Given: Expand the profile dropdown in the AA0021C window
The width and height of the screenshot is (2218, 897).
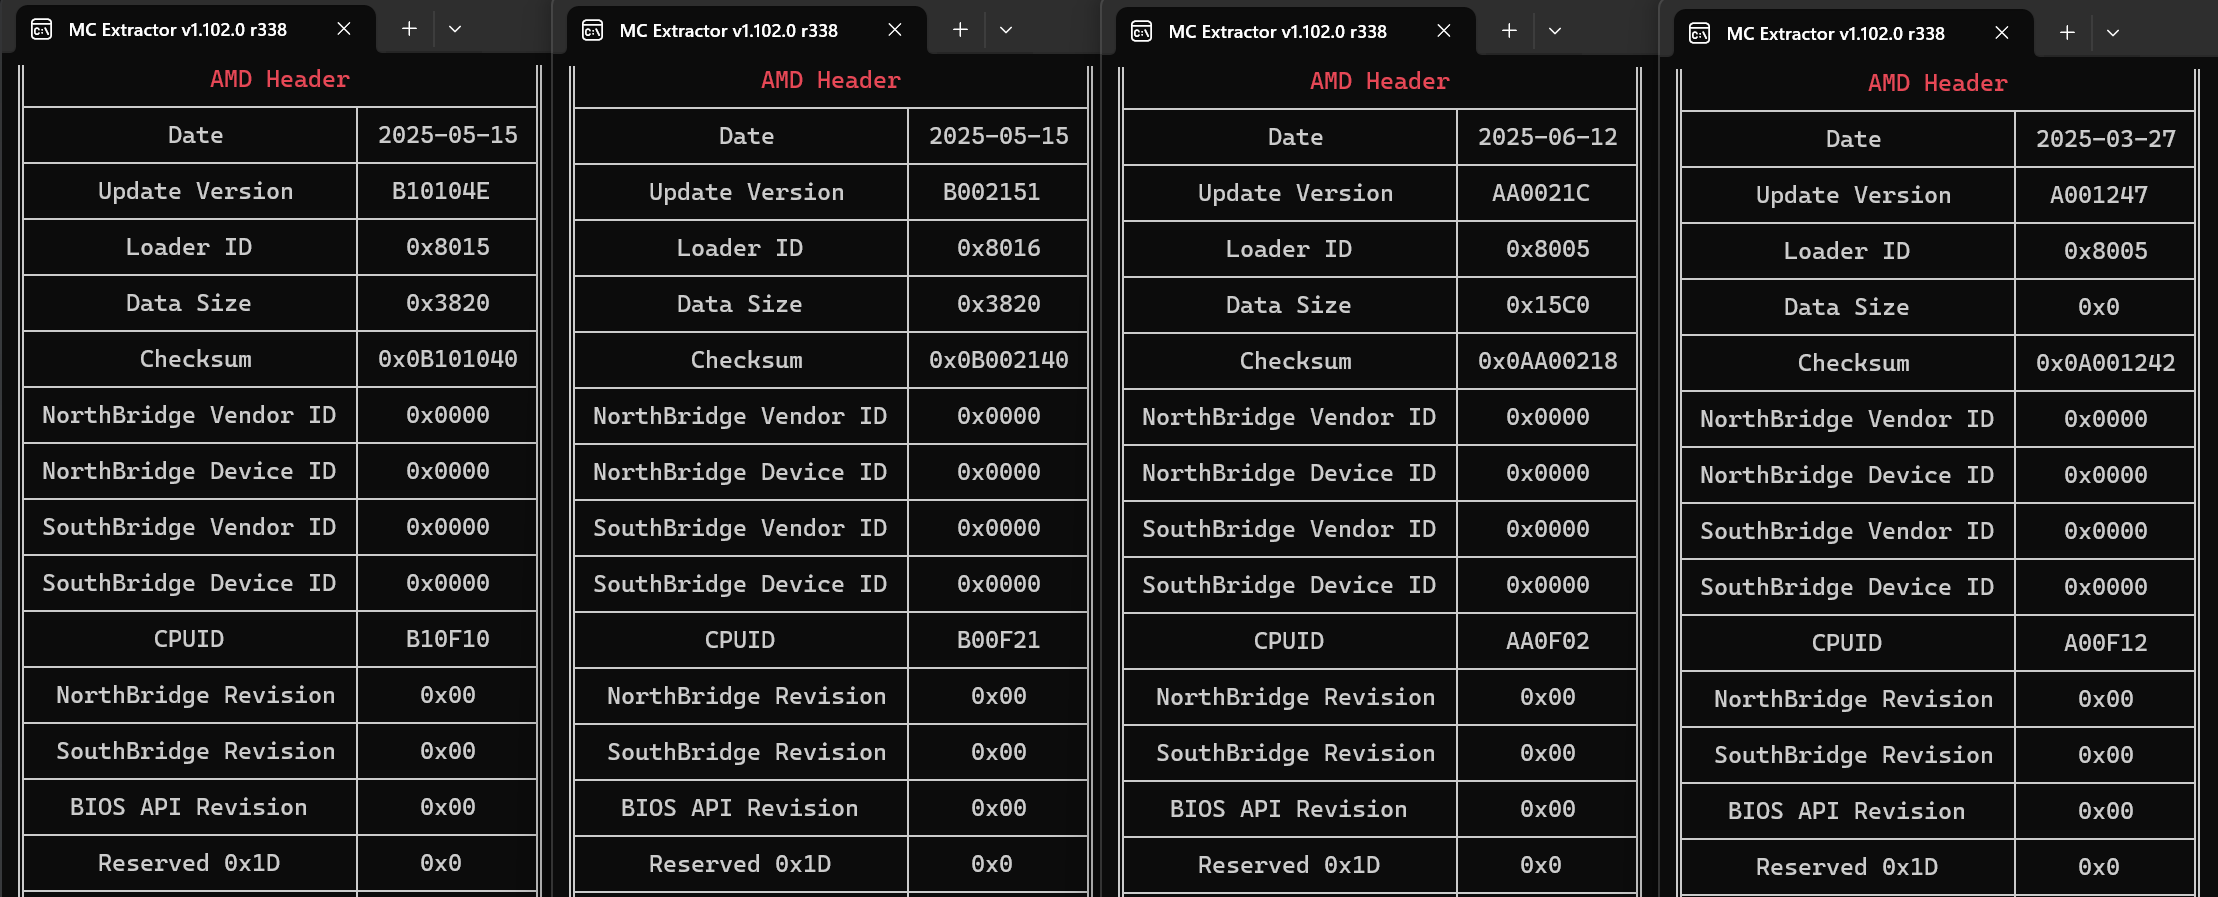Looking at the screenshot, I should [x=1555, y=31].
